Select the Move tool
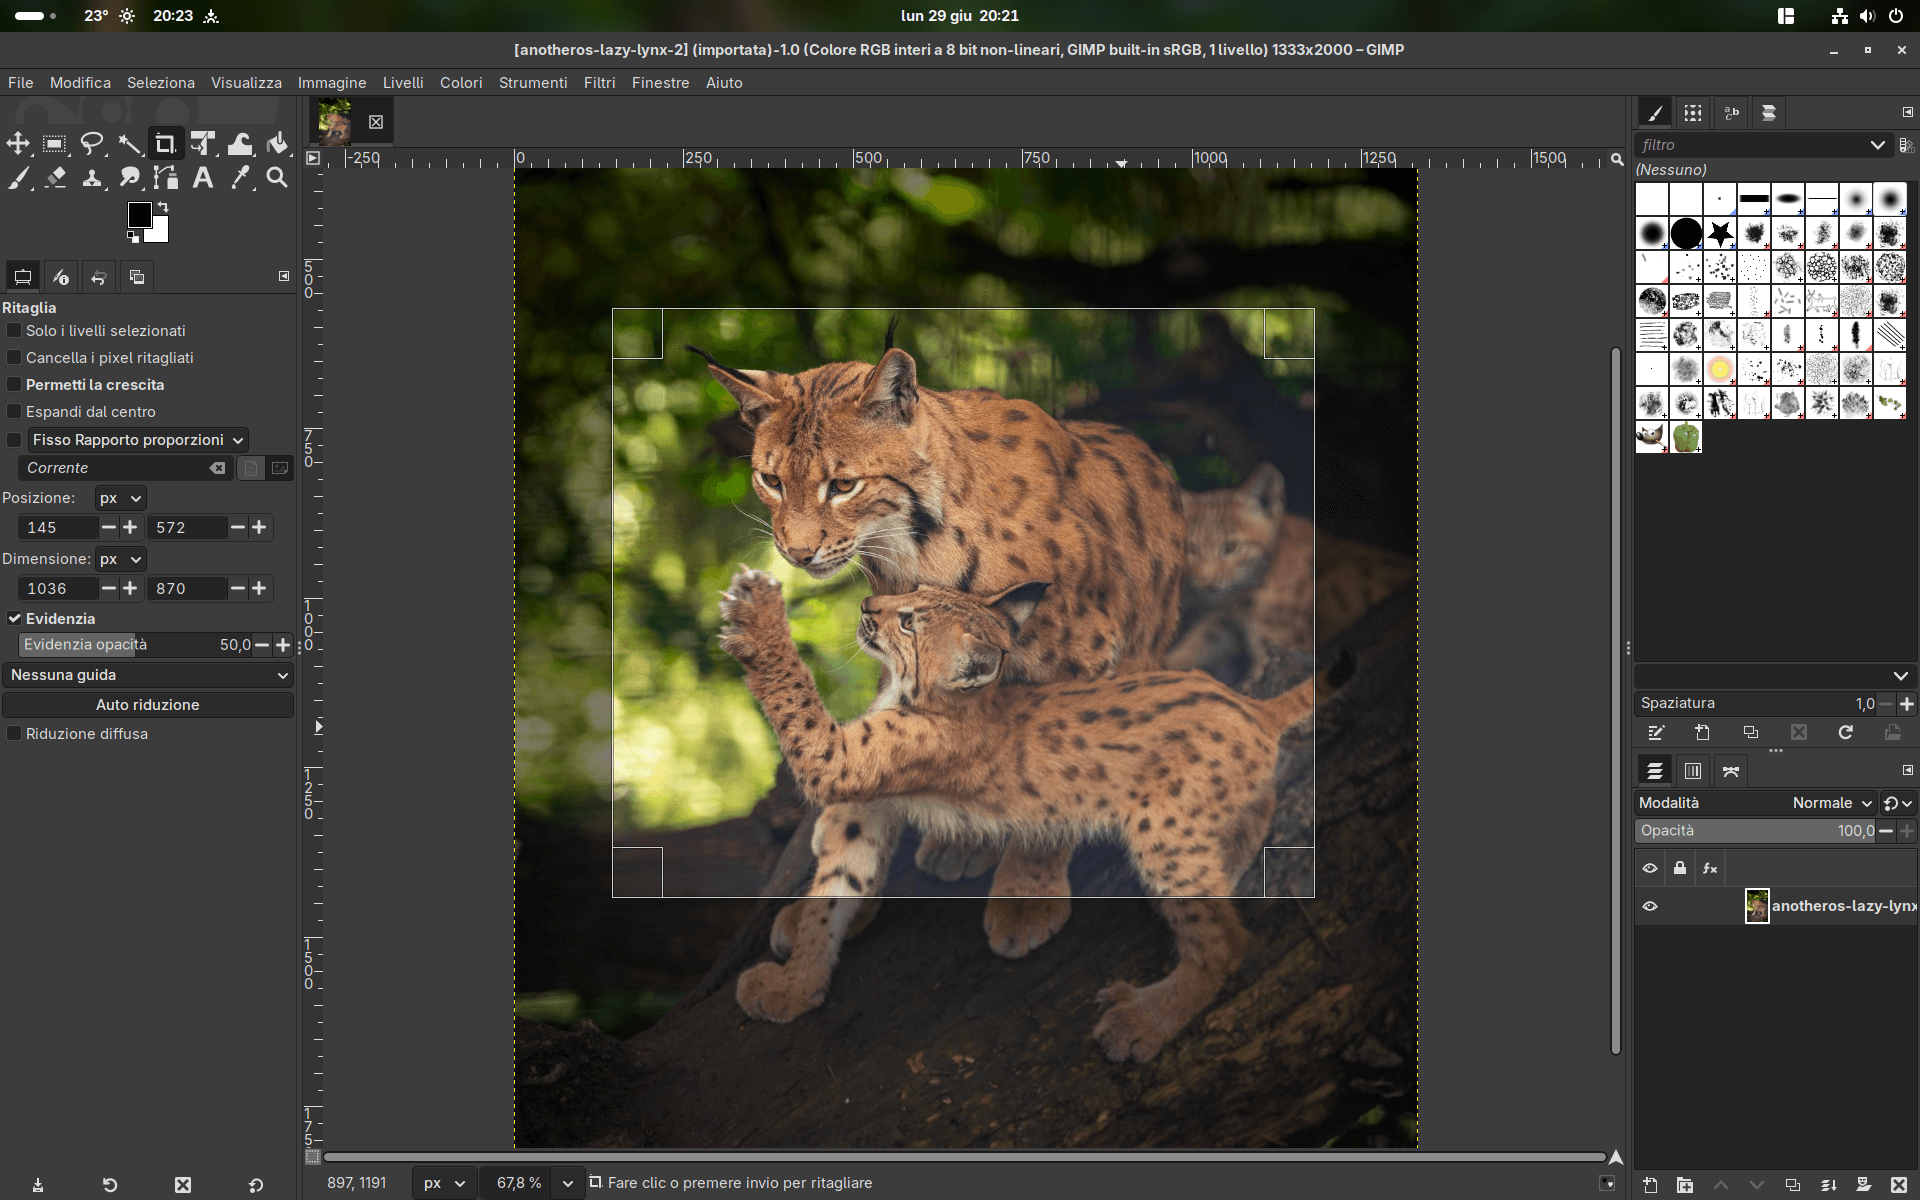 point(18,144)
